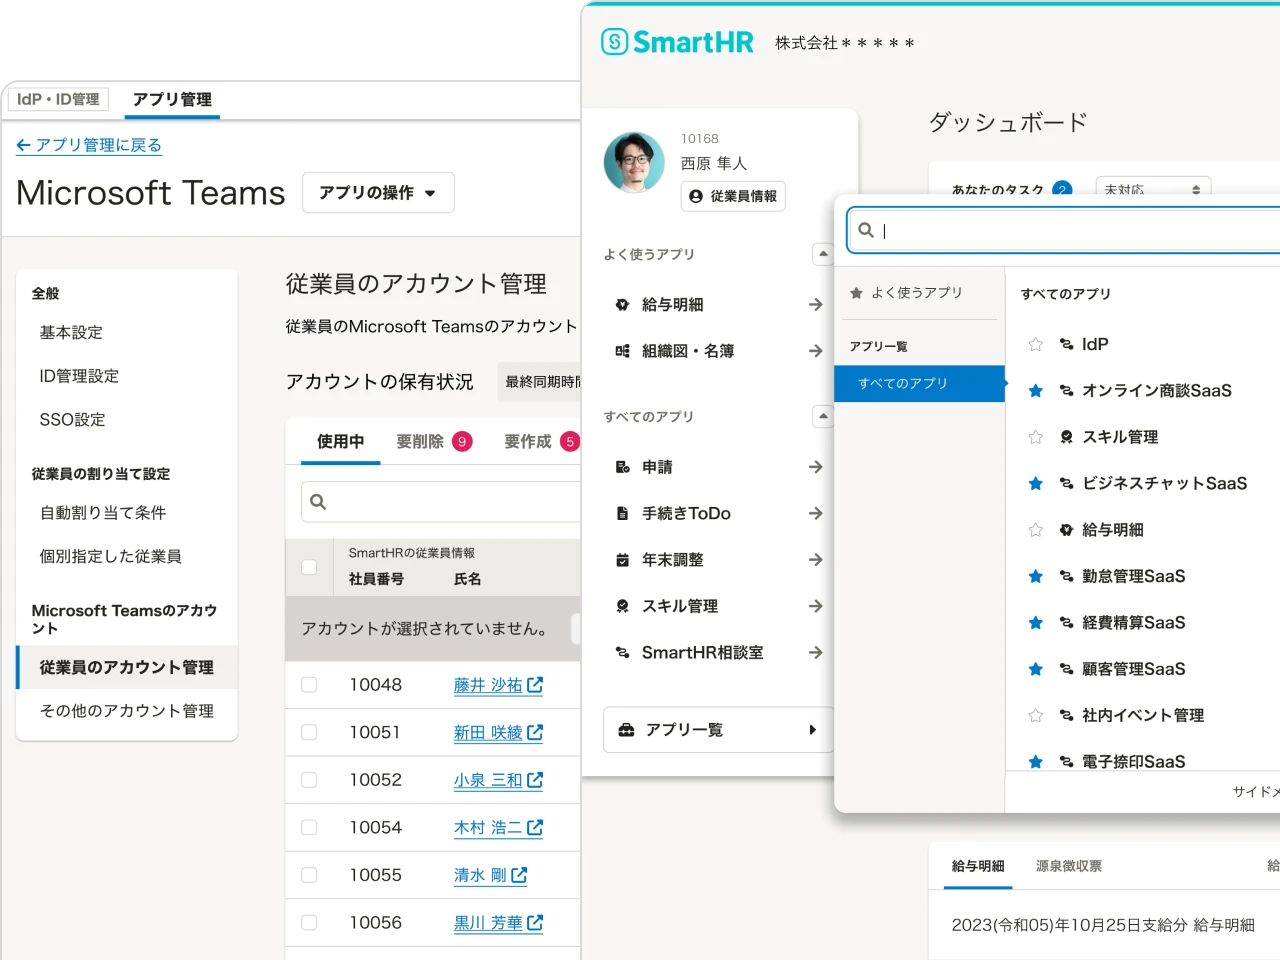The image size is (1280, 960).
Task: Open SSO設定 in the settings menu
Action: [x=72, y=420]
